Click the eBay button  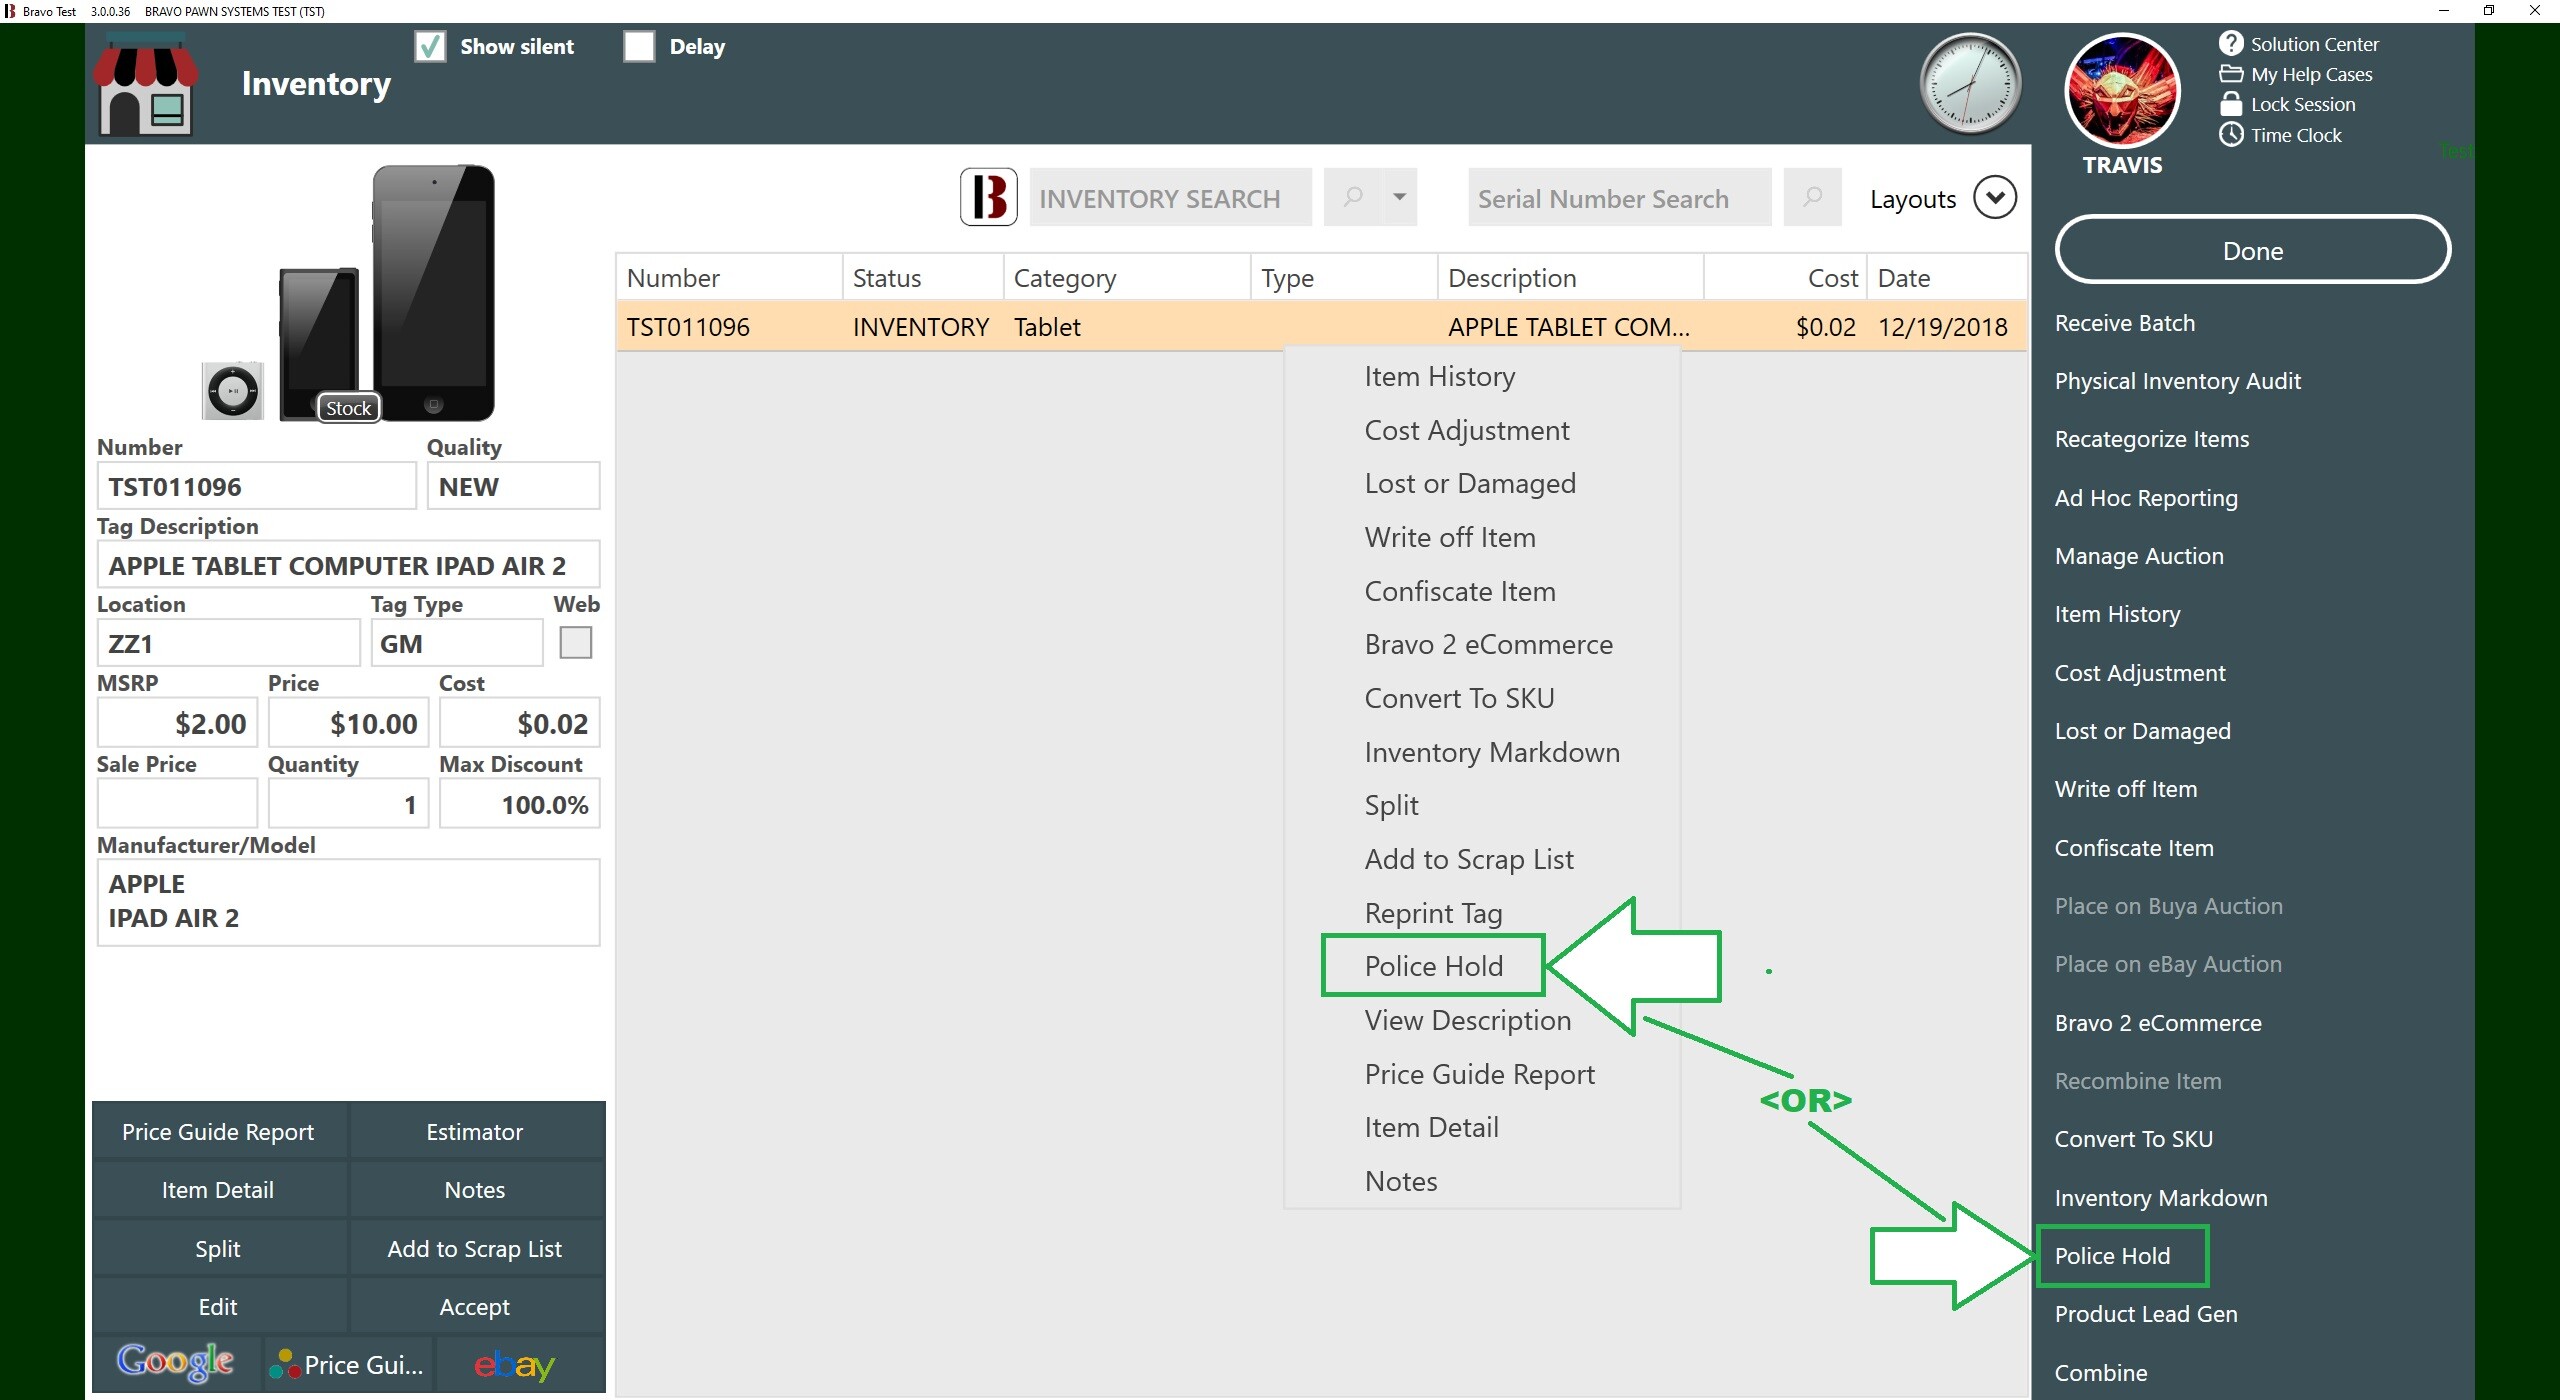click(x=520, y=1364)
